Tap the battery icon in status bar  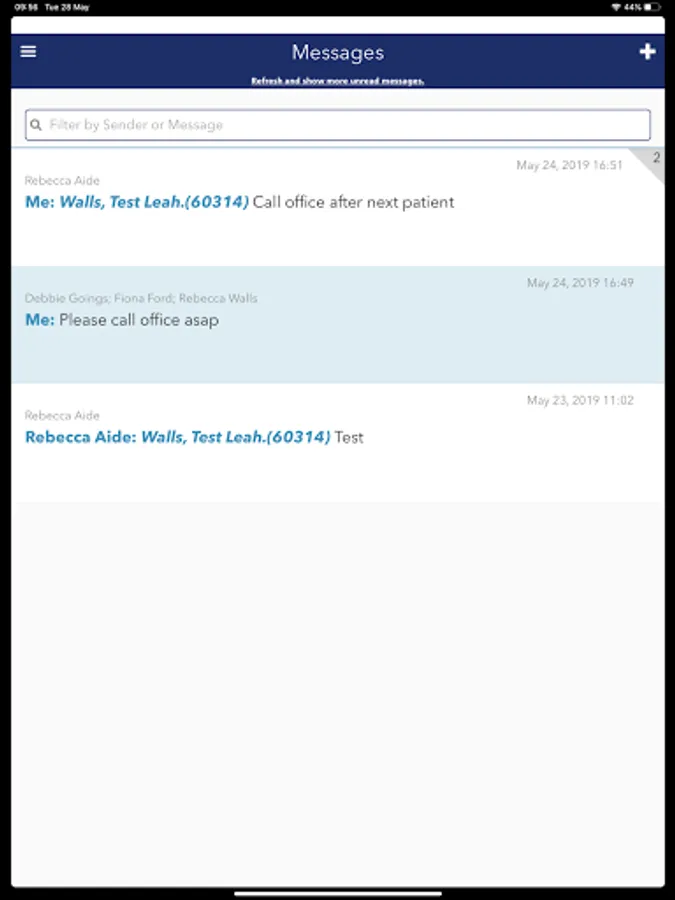[x=652, y=7]
